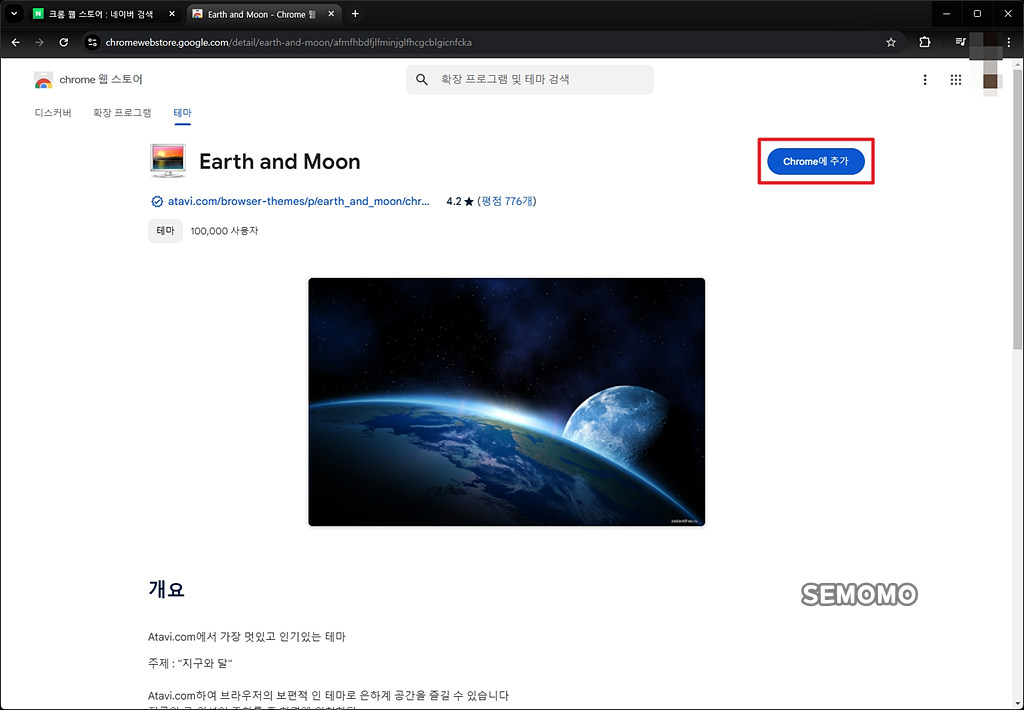Click the verified publisher badge icon
Image resolution: width=1024 pixels, height=710 pixels.
coord(157,202)
